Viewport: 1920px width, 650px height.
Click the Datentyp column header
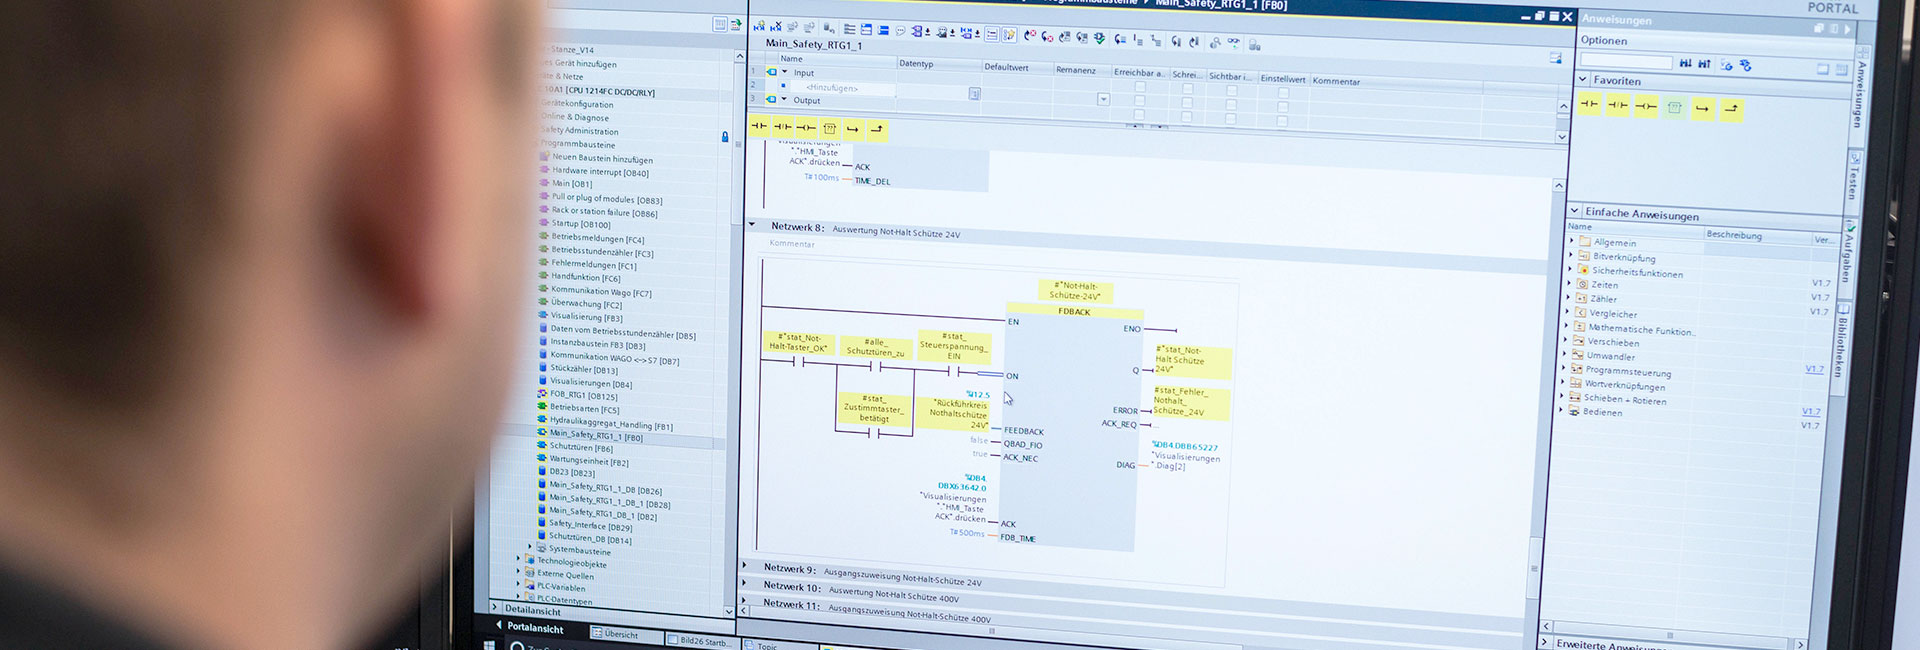tap(916, 63)
